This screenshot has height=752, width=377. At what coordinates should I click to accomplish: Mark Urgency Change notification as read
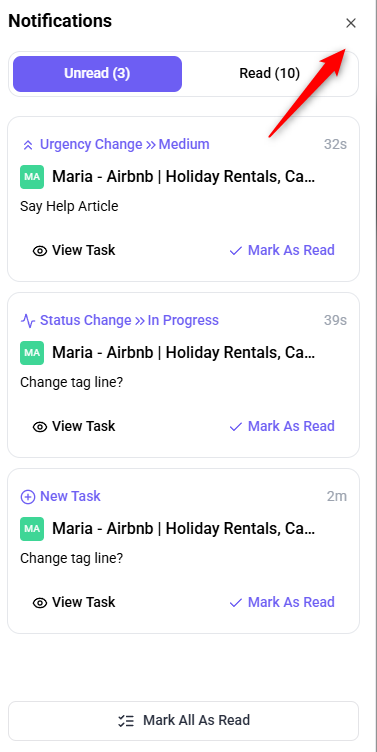282,250
